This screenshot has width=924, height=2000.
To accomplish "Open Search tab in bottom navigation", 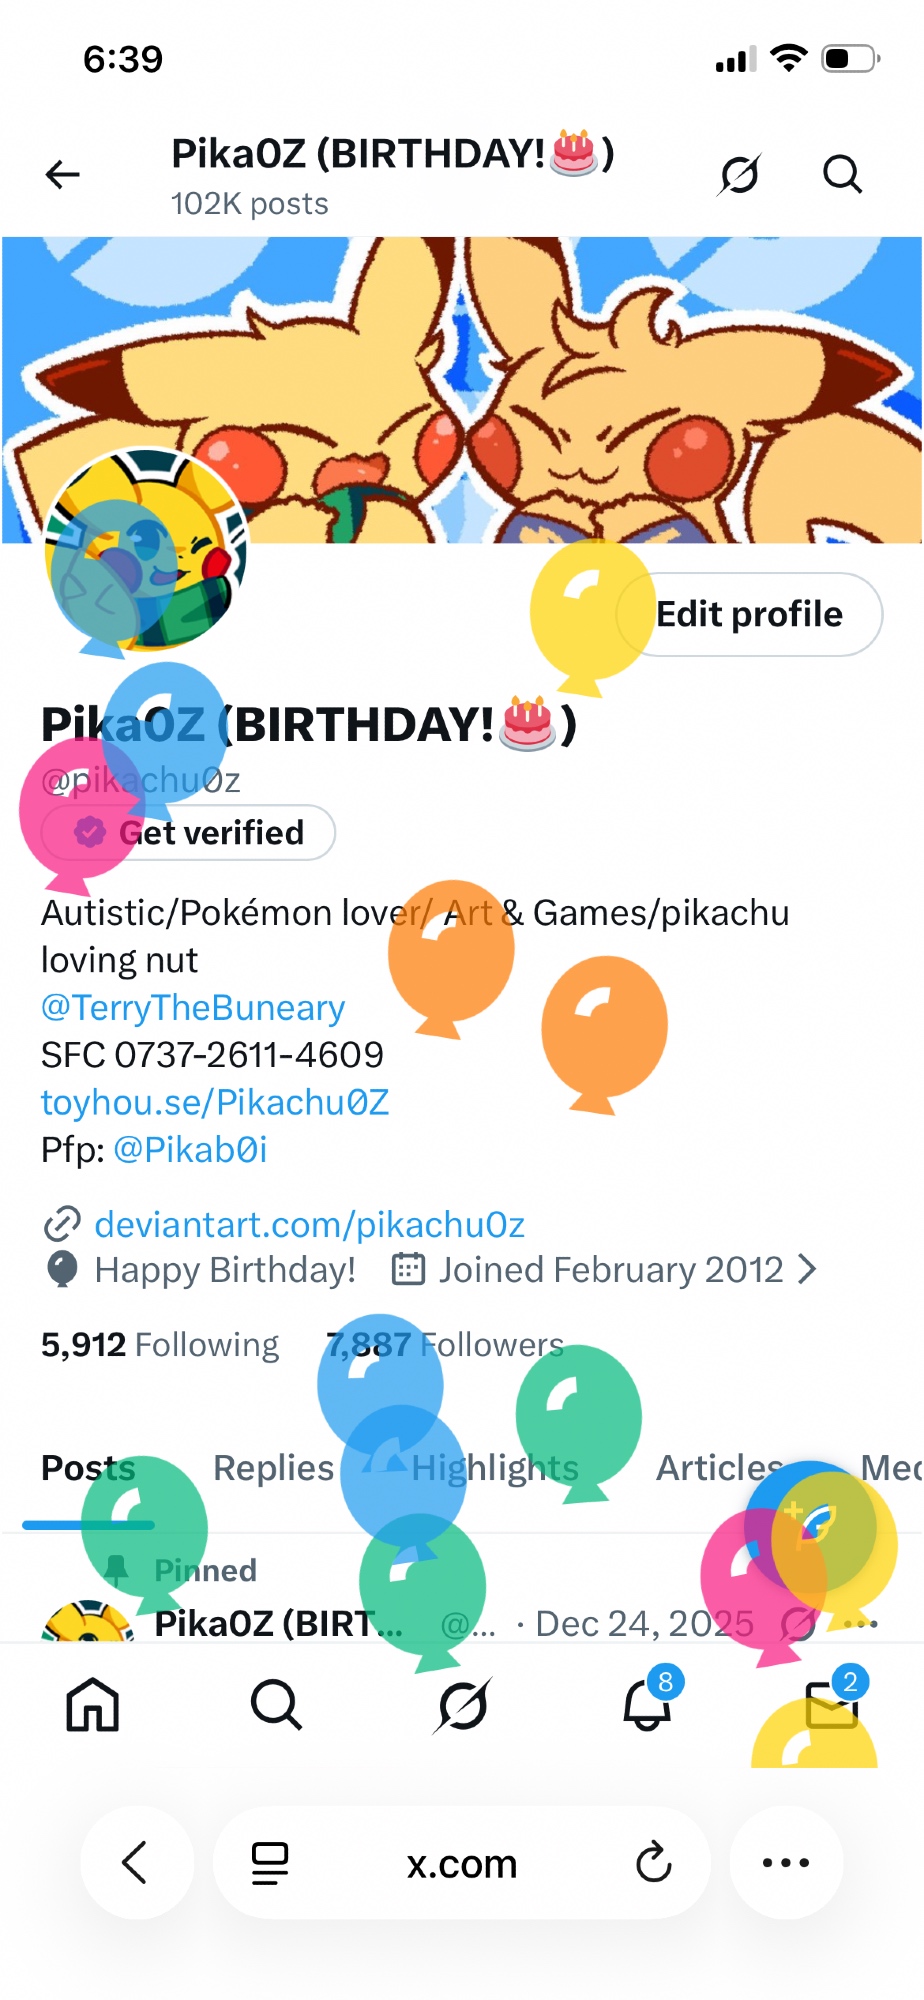I will point(277,1704).
